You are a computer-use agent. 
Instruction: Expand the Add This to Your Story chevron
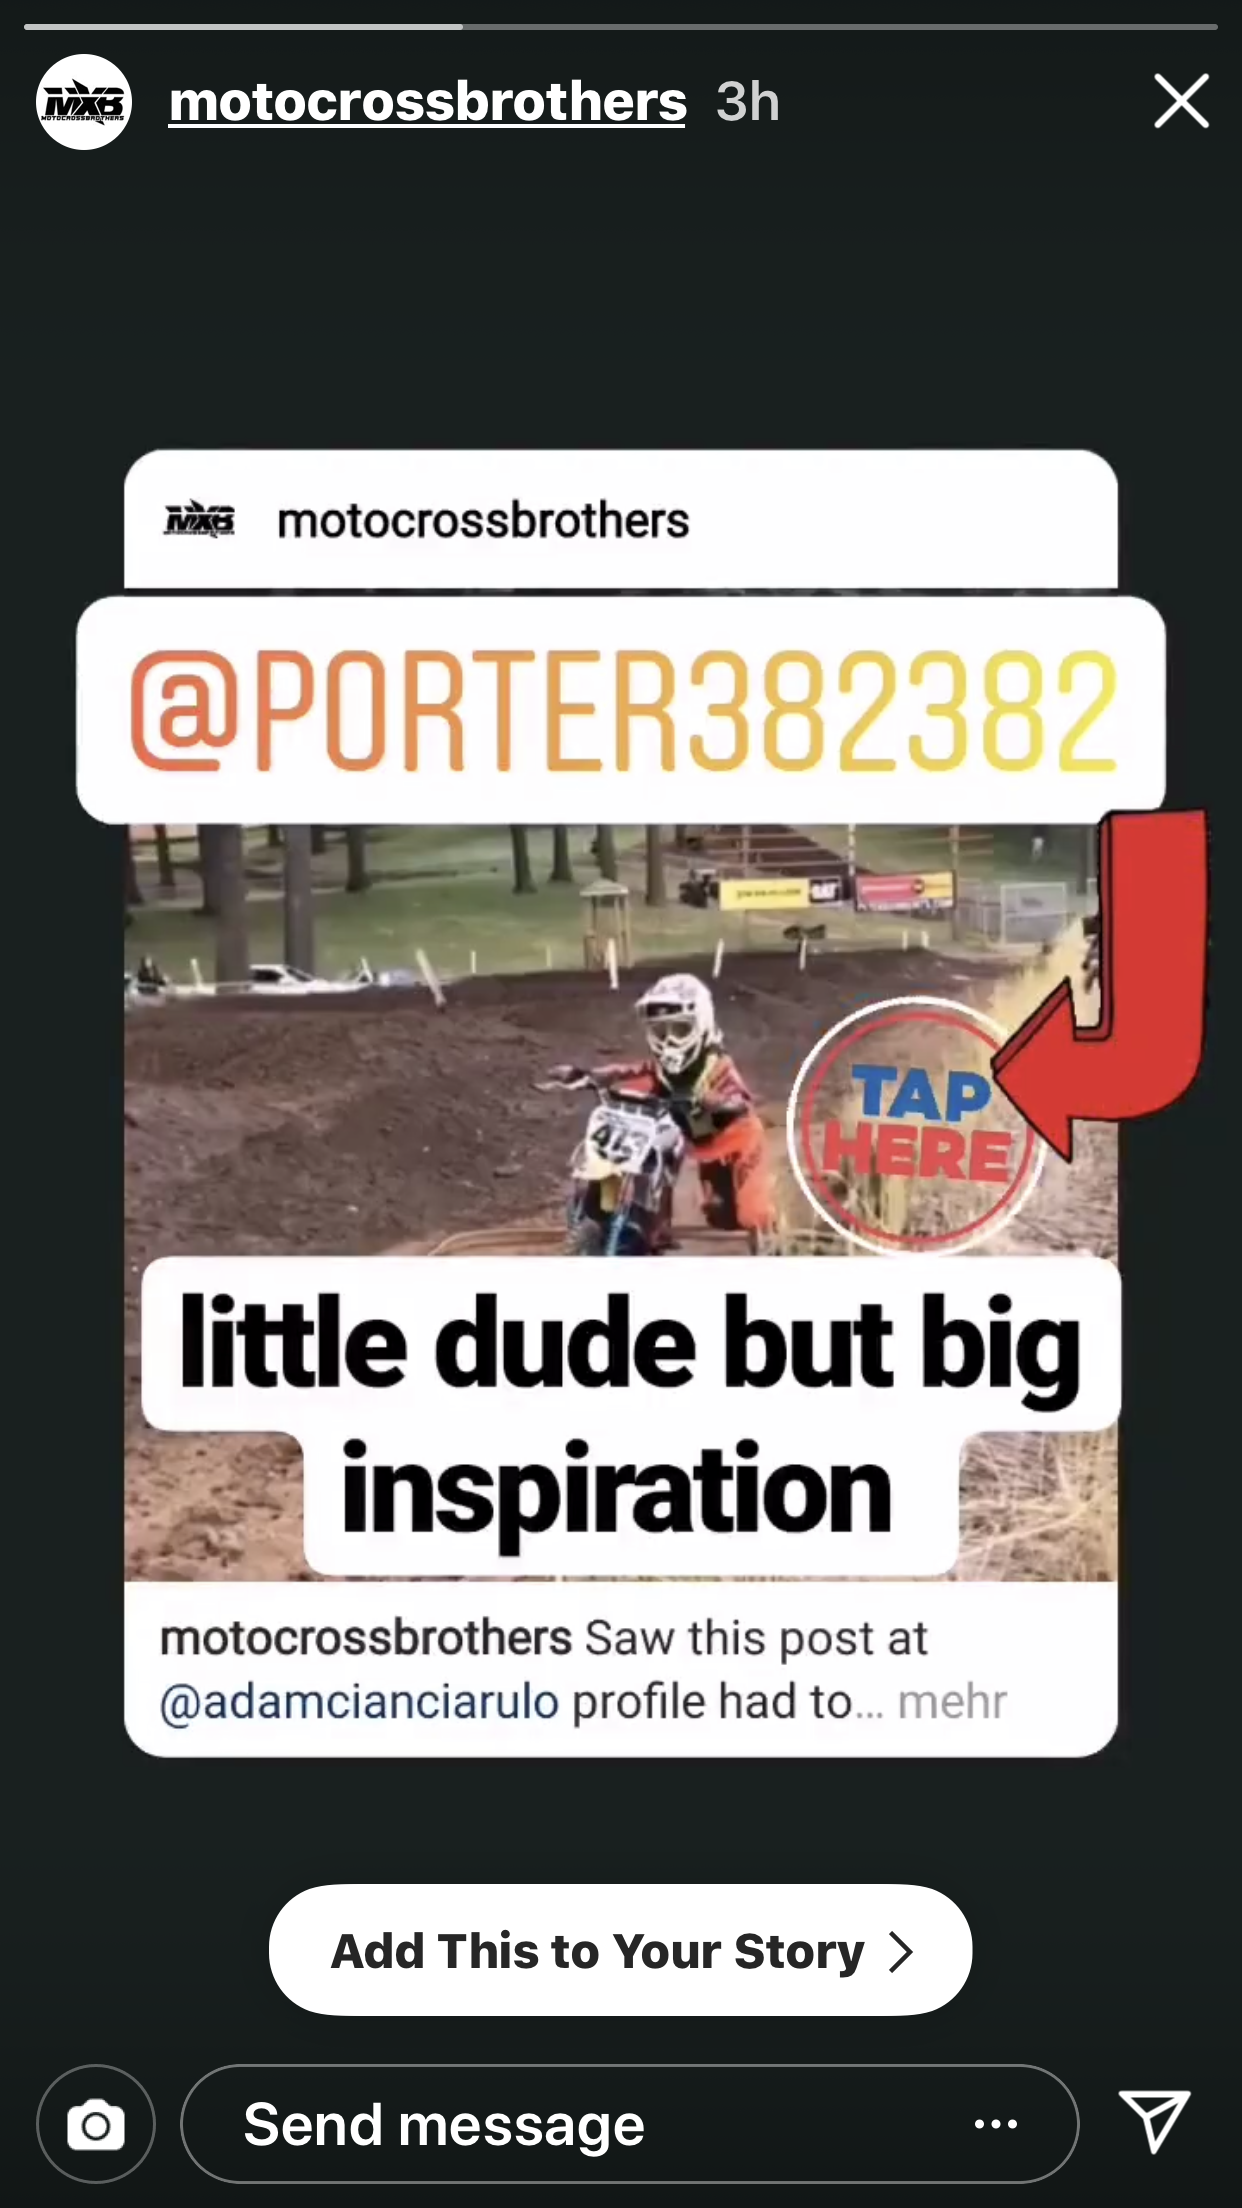pos(901,1951)
